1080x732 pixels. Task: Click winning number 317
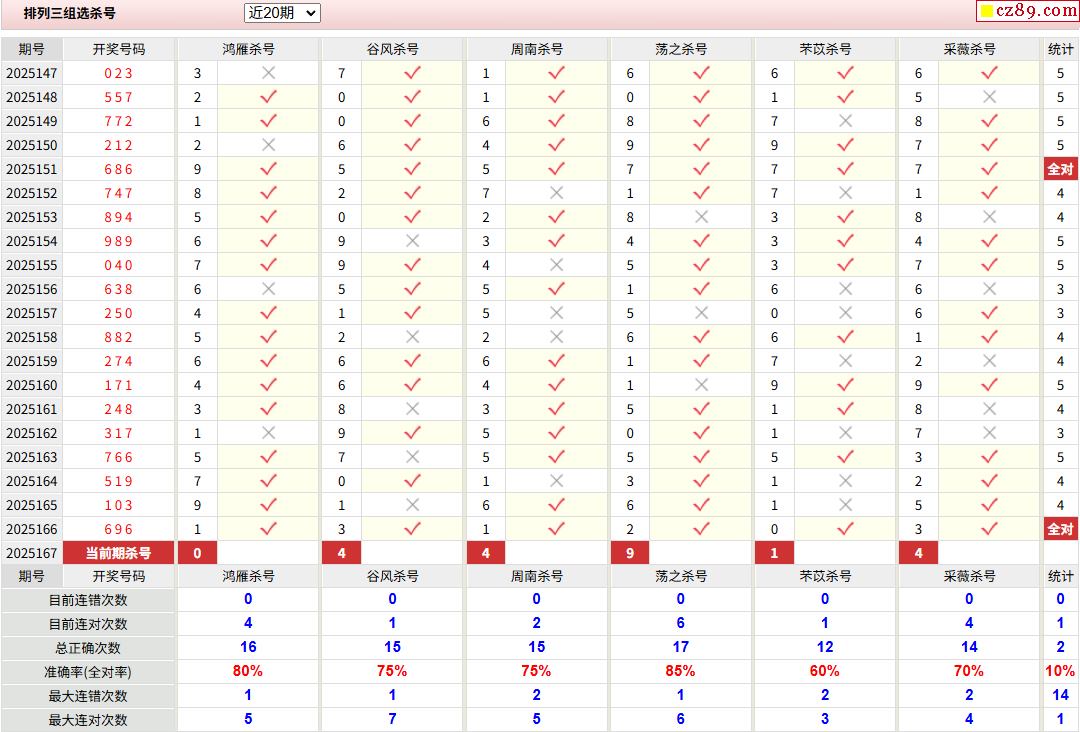pos(118,433)
